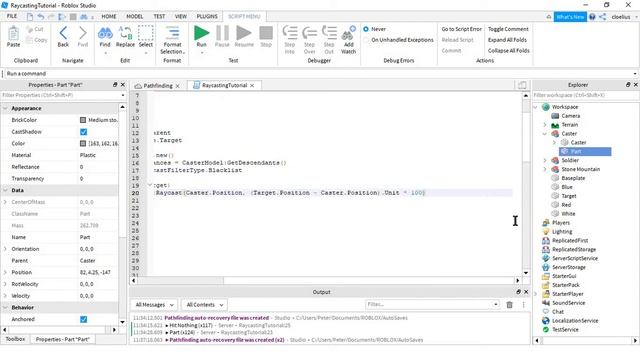Click Step Into debugger icon

[x=290, y=33]
